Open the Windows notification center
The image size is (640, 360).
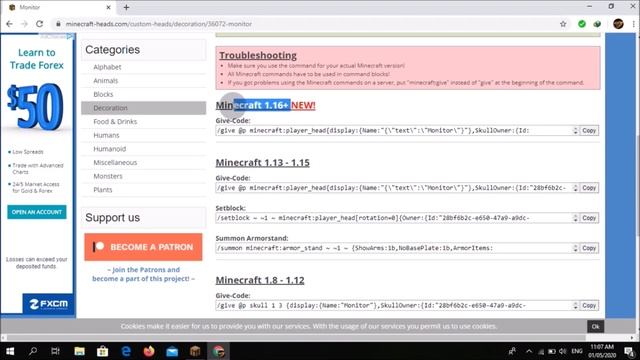[629, 351]
